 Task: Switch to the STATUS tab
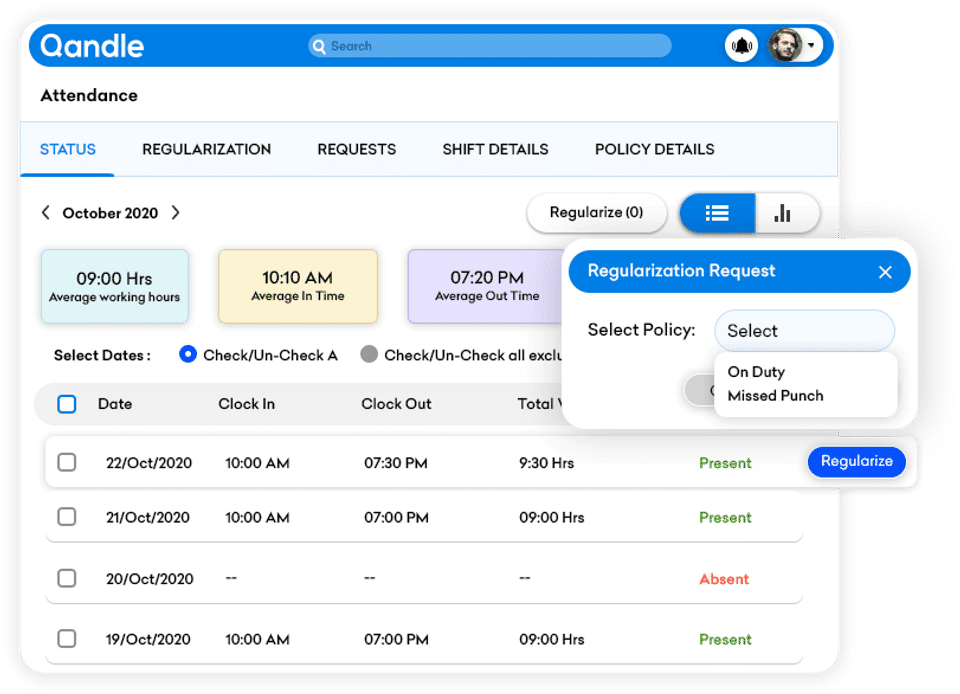(68, 149)
